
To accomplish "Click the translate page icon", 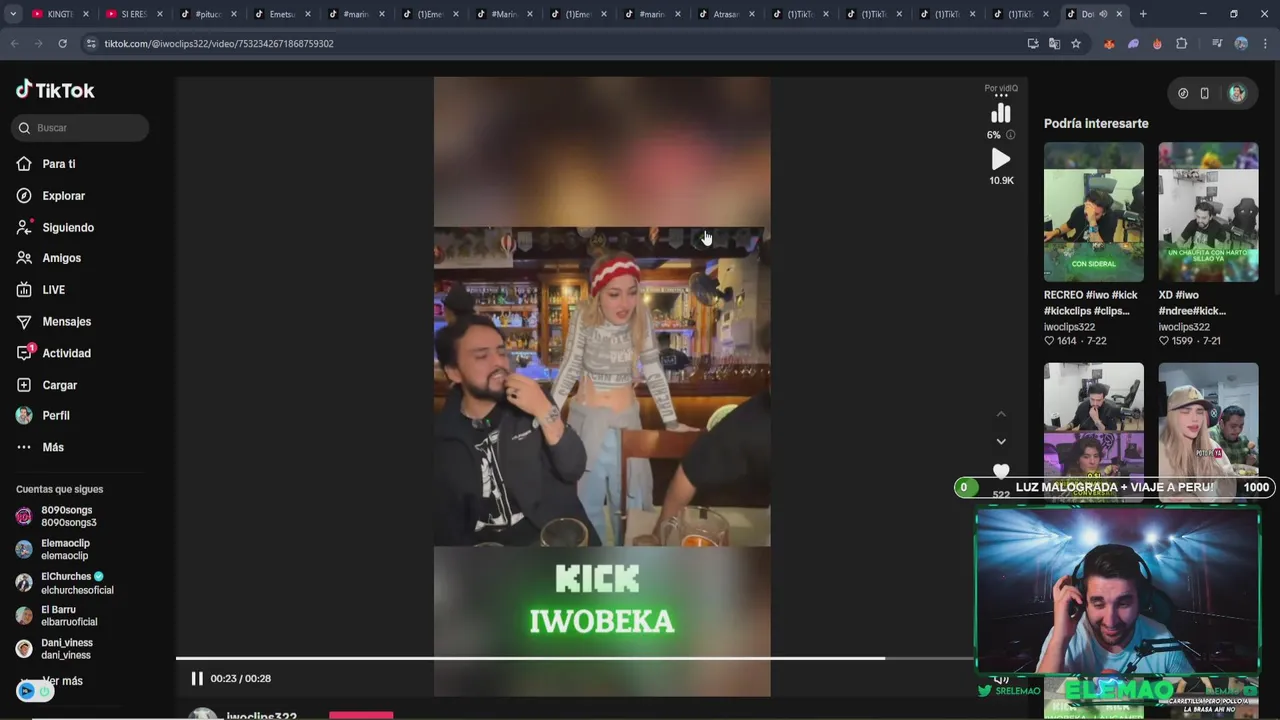I will pos(1054,44).
